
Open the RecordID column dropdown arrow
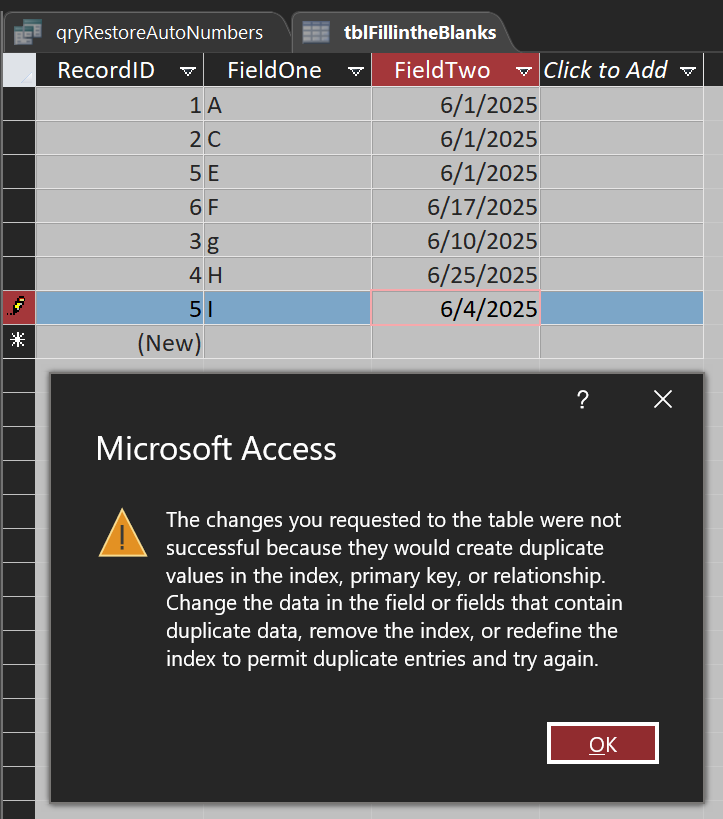tap(188, 71)
